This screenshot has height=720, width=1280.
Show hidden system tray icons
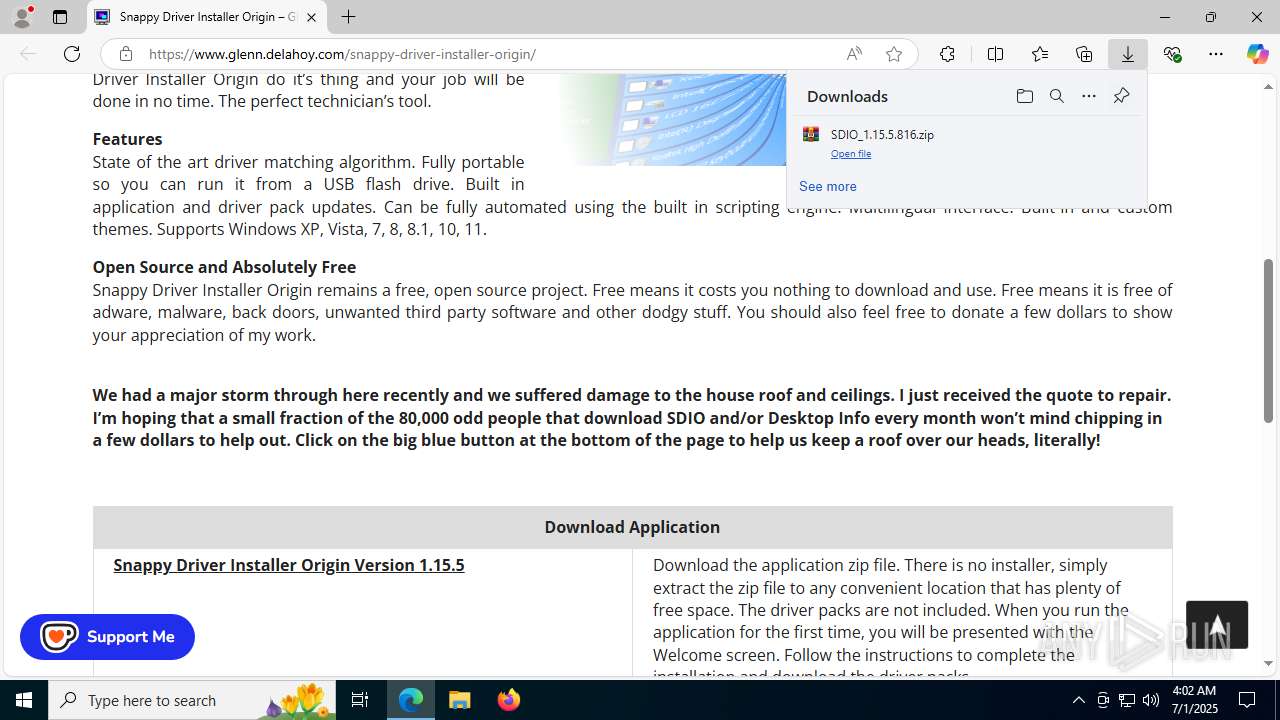point(1078,700)
